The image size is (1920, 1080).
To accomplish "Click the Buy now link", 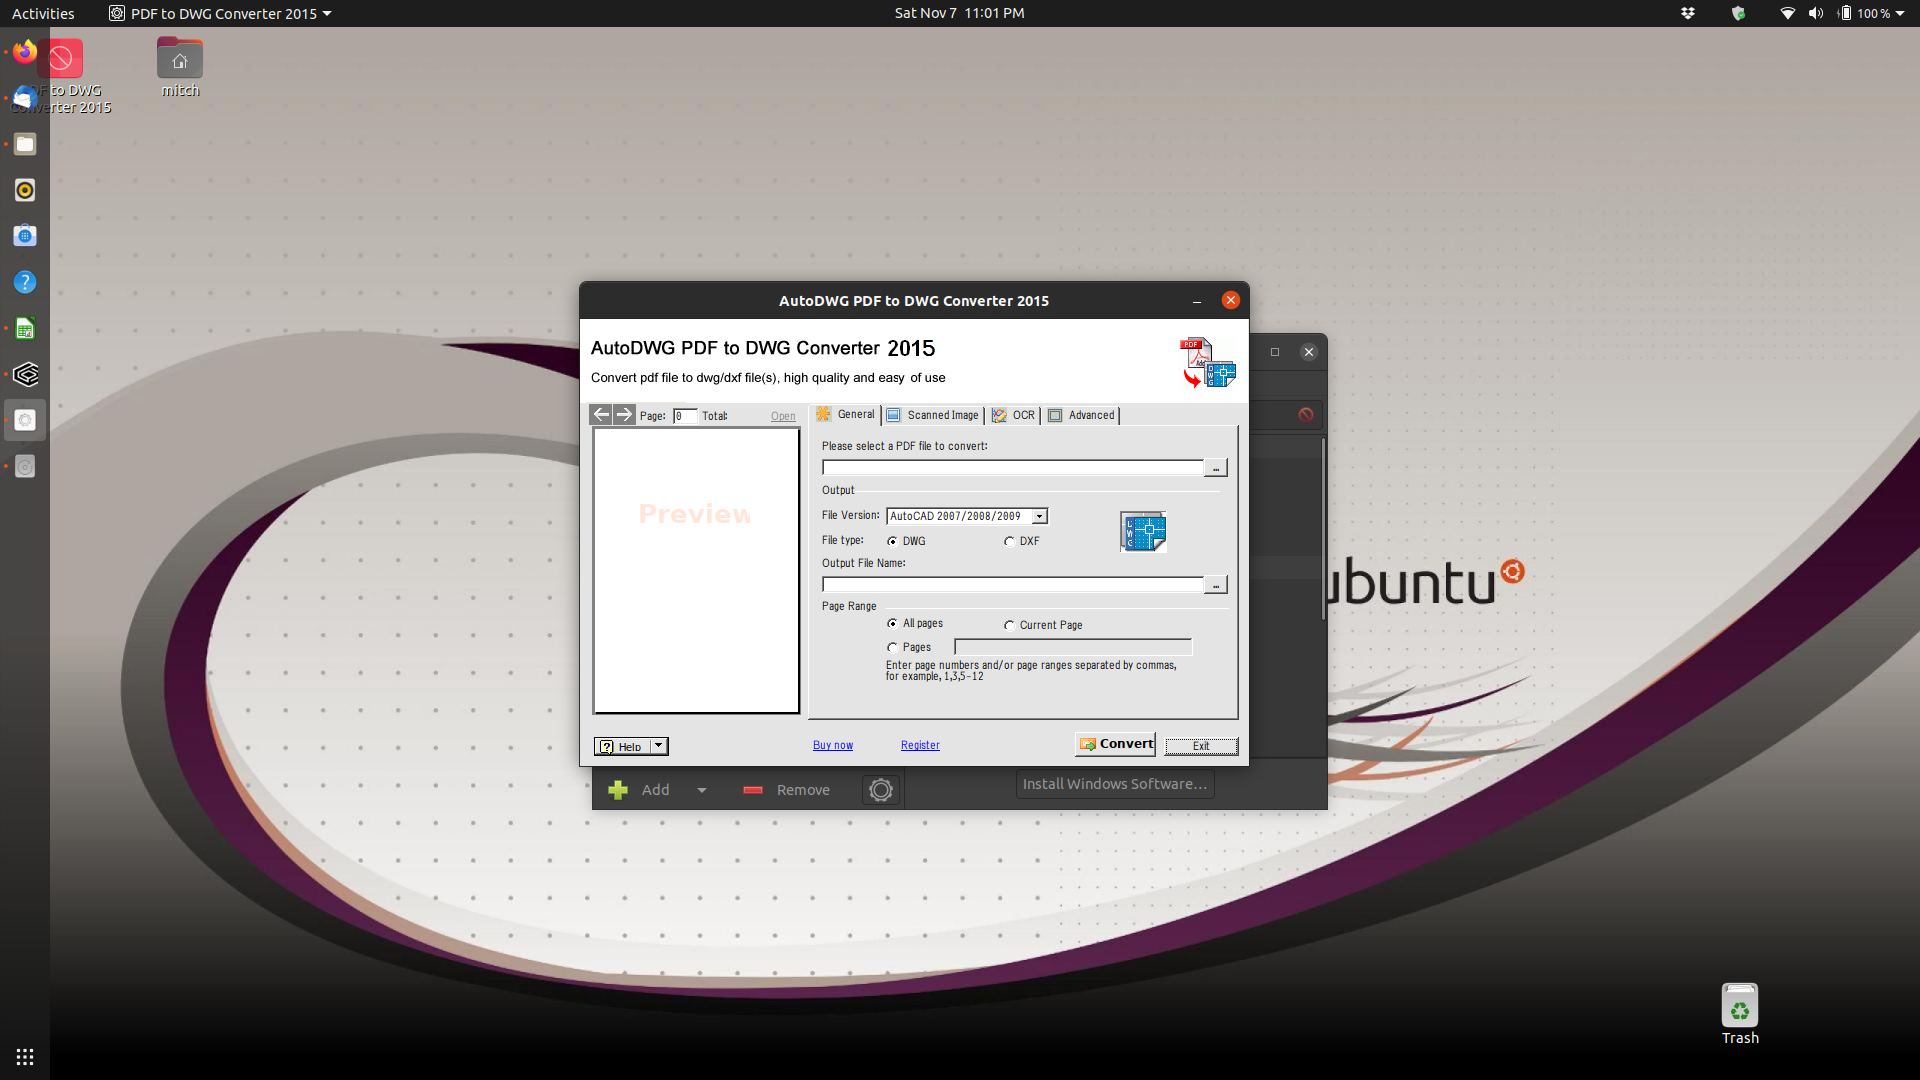I will coord(832,745).
